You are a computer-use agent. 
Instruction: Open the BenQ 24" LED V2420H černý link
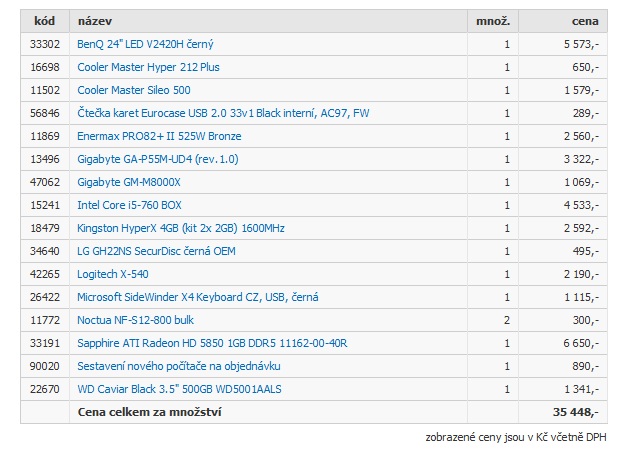[145, 44]
